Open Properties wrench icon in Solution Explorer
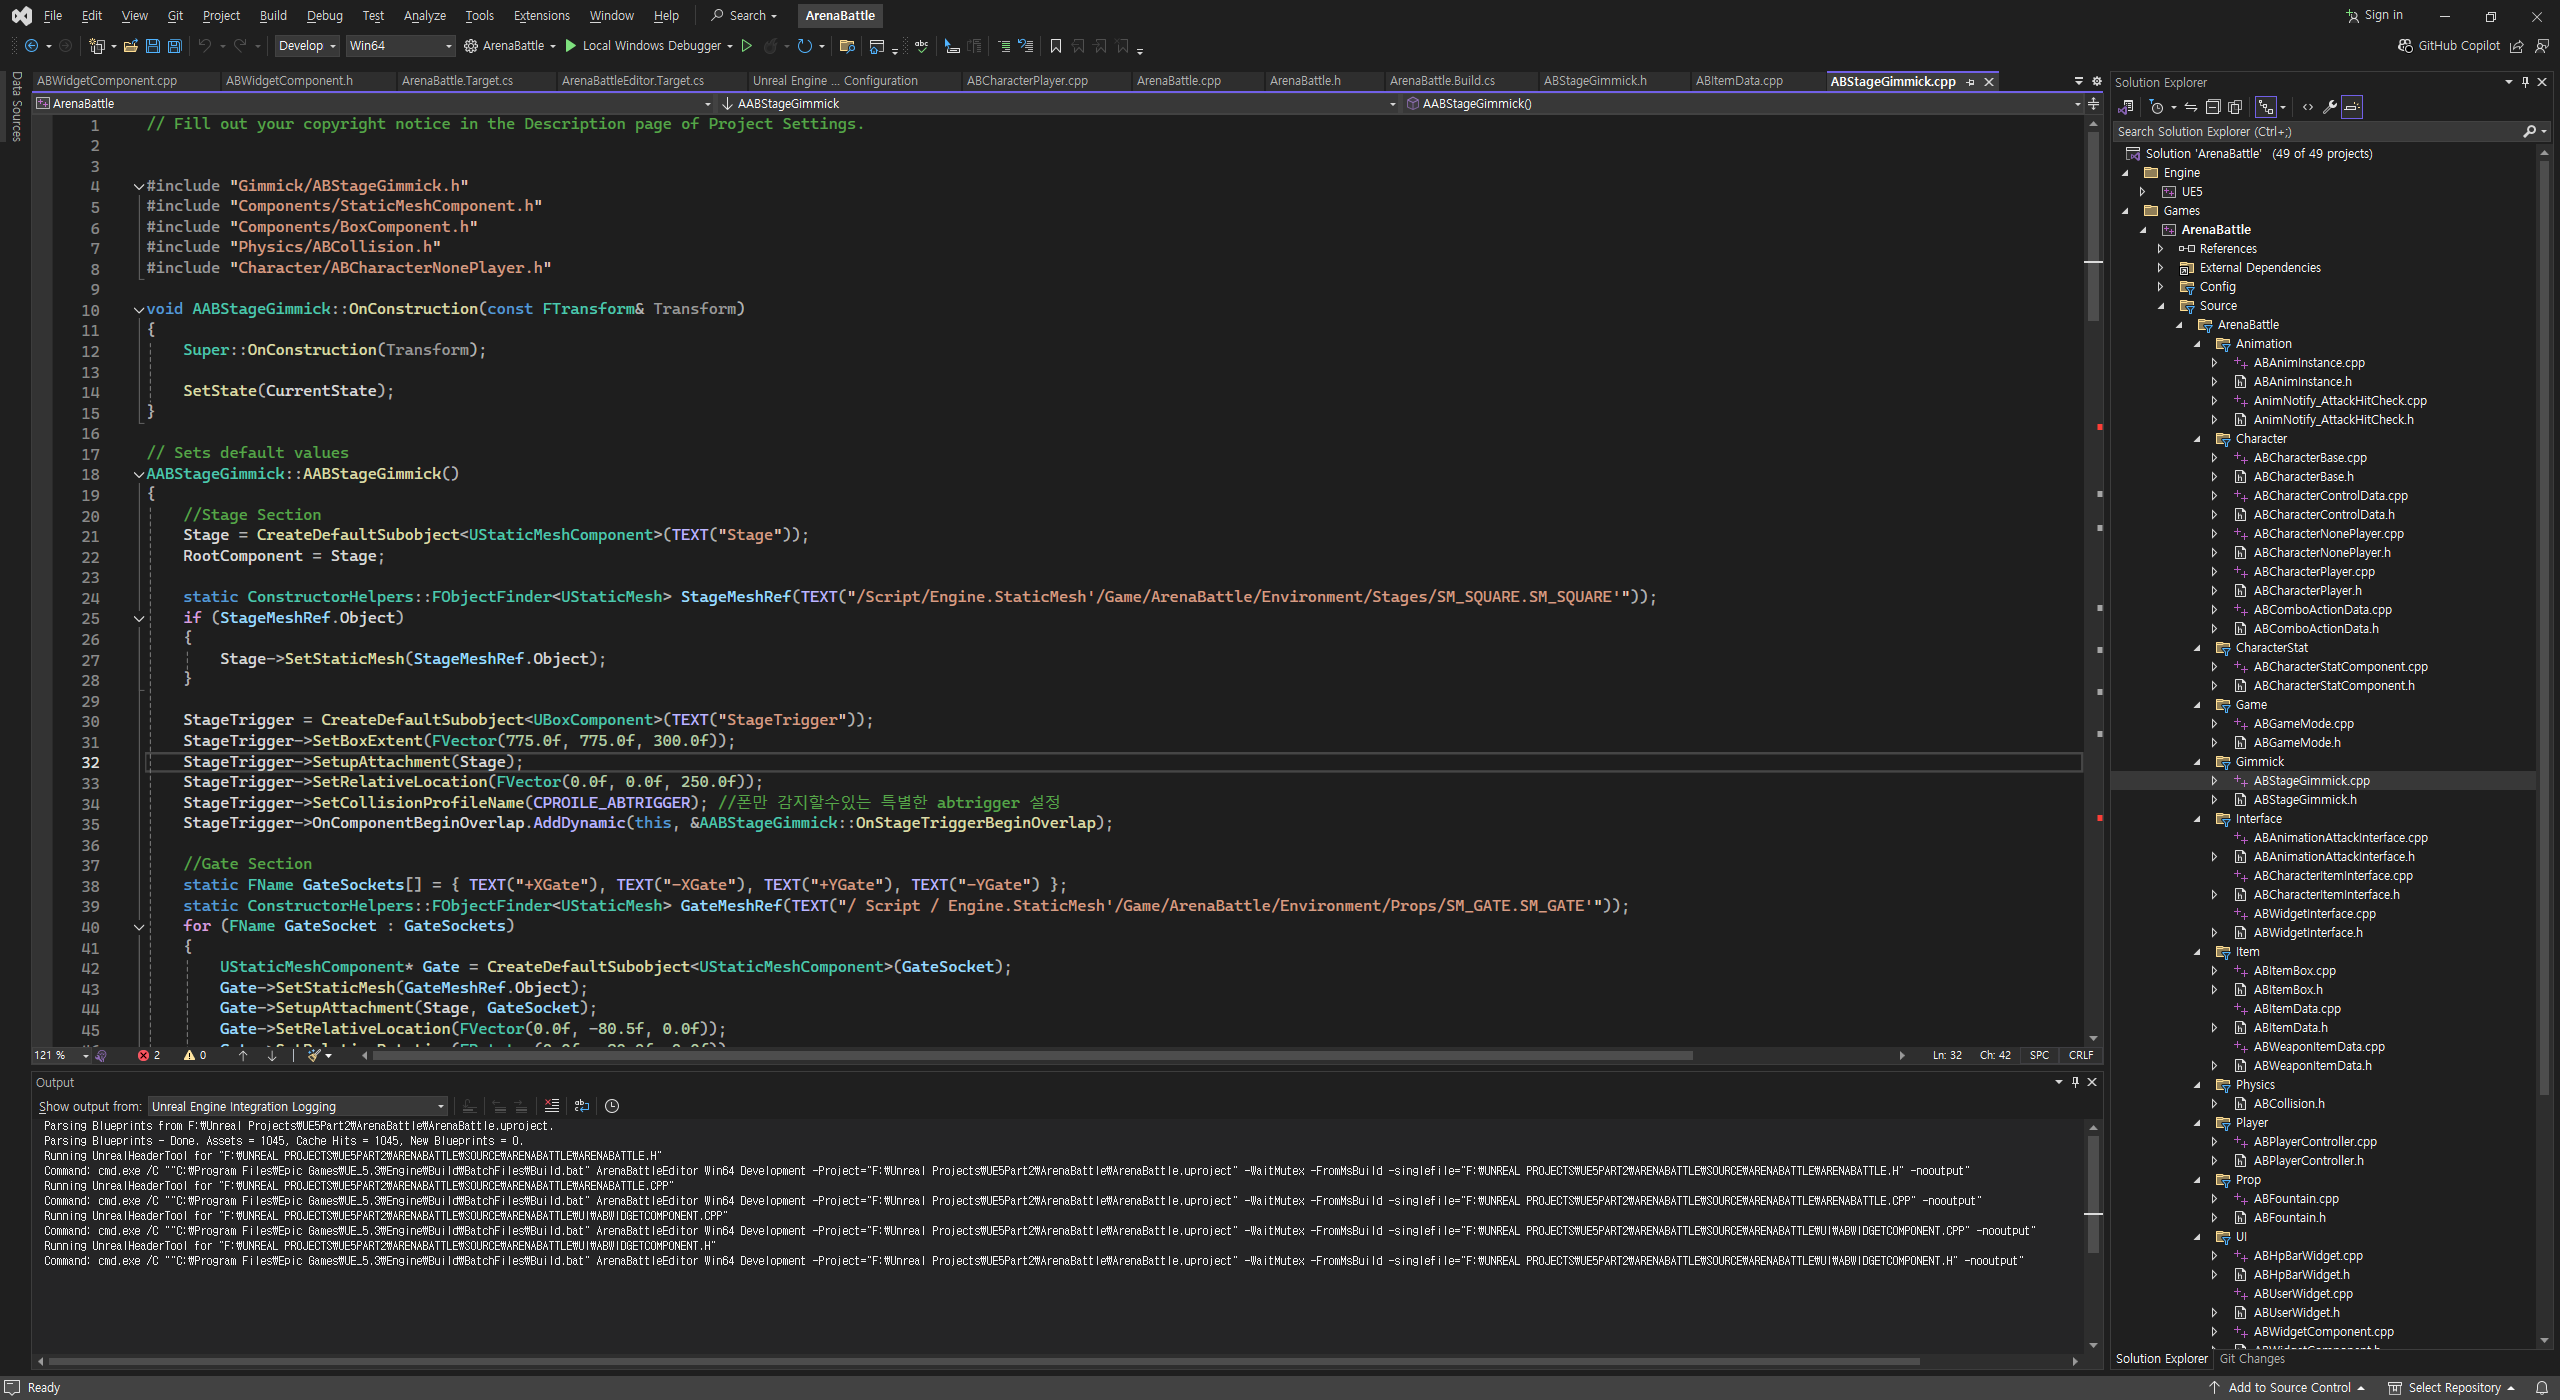The height and width of the screenshot is (1400, 2560). (x=2330, y=107)
